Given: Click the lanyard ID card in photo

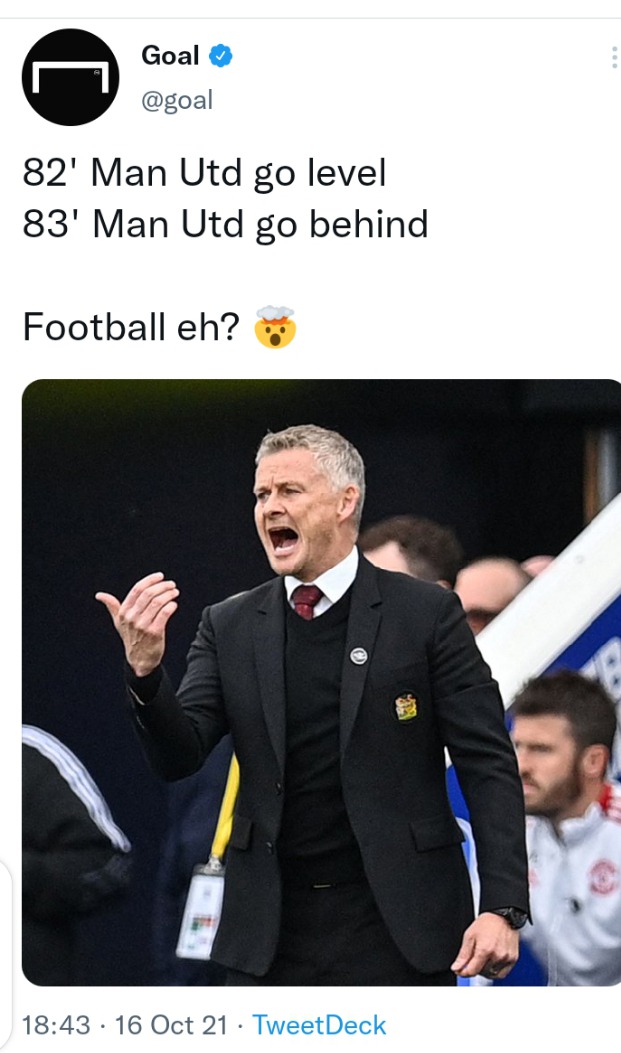Looking at the screenshot, I should click(201, 911).
